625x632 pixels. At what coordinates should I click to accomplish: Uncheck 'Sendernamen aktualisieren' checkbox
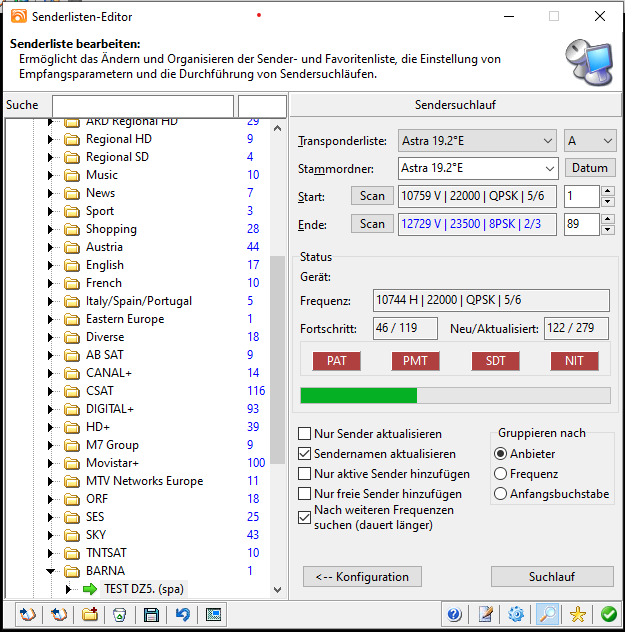pos(305,454)
